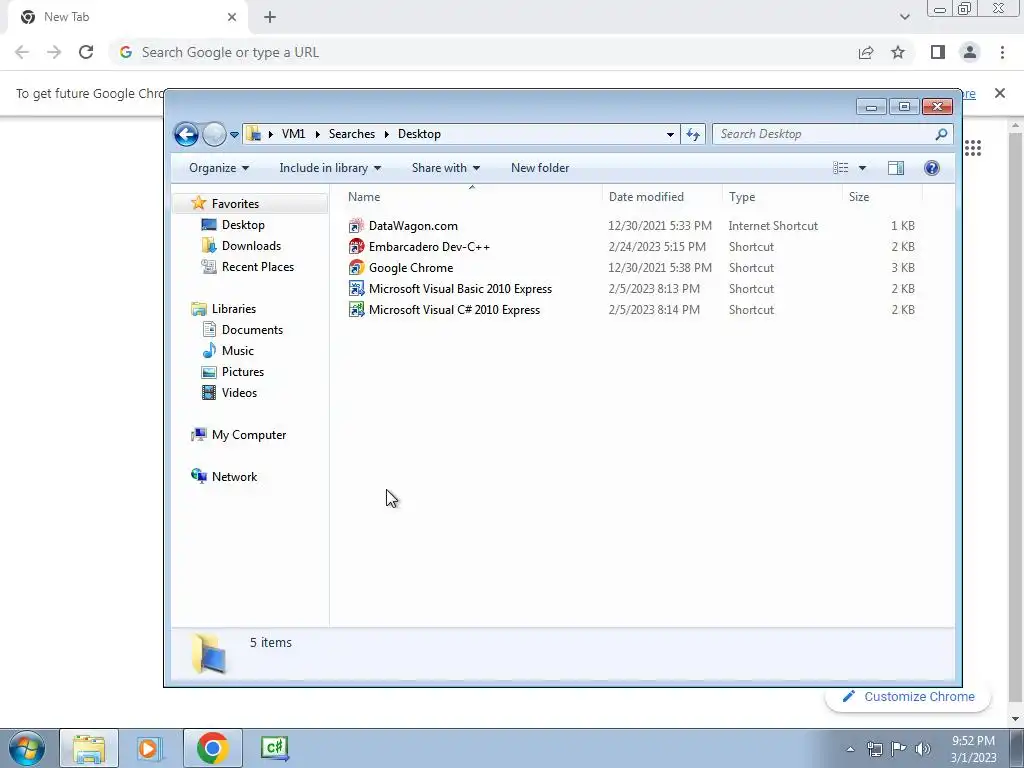
Task: Open the Include in library menu
Action: click(330, 168)
